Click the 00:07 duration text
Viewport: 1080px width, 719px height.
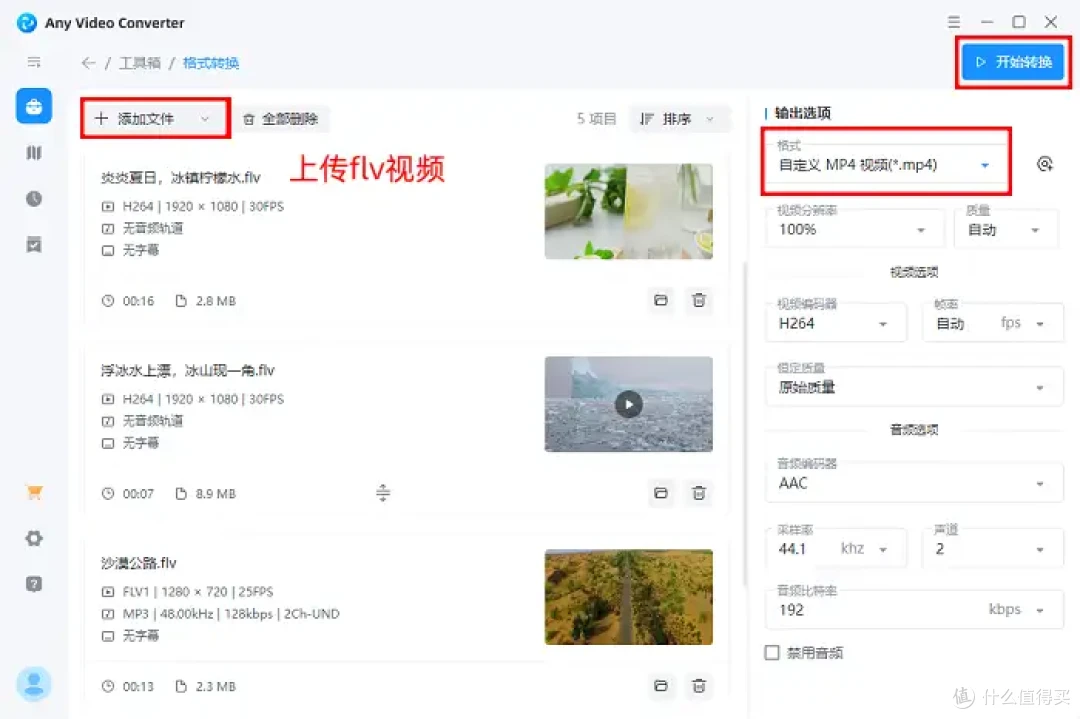click(138, 494)
